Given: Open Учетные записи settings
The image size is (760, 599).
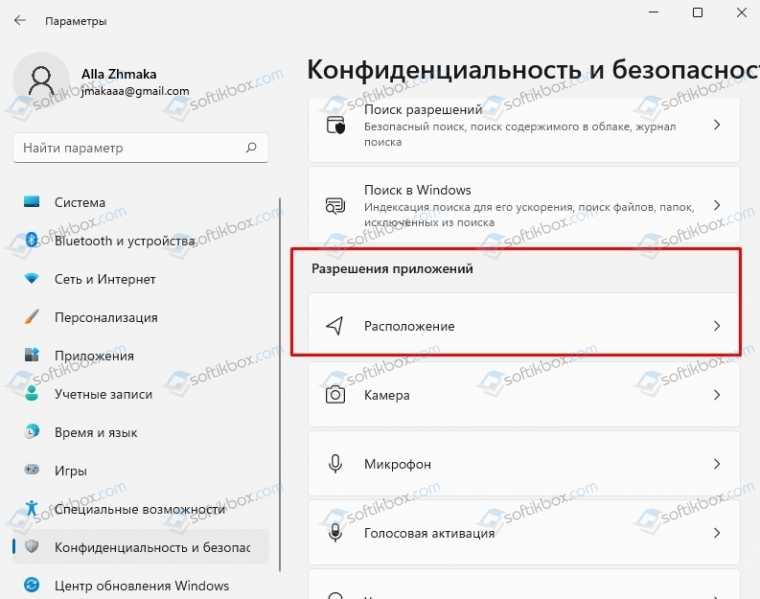Looking at the screenshot, I should 141,394.
